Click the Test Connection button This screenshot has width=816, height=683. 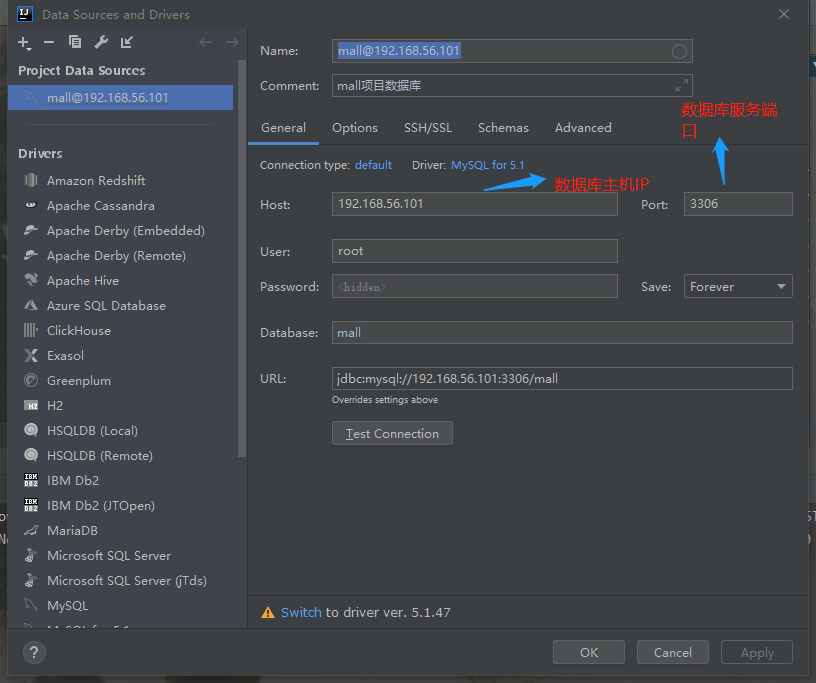pyautogui.click(x=392, y=433)
